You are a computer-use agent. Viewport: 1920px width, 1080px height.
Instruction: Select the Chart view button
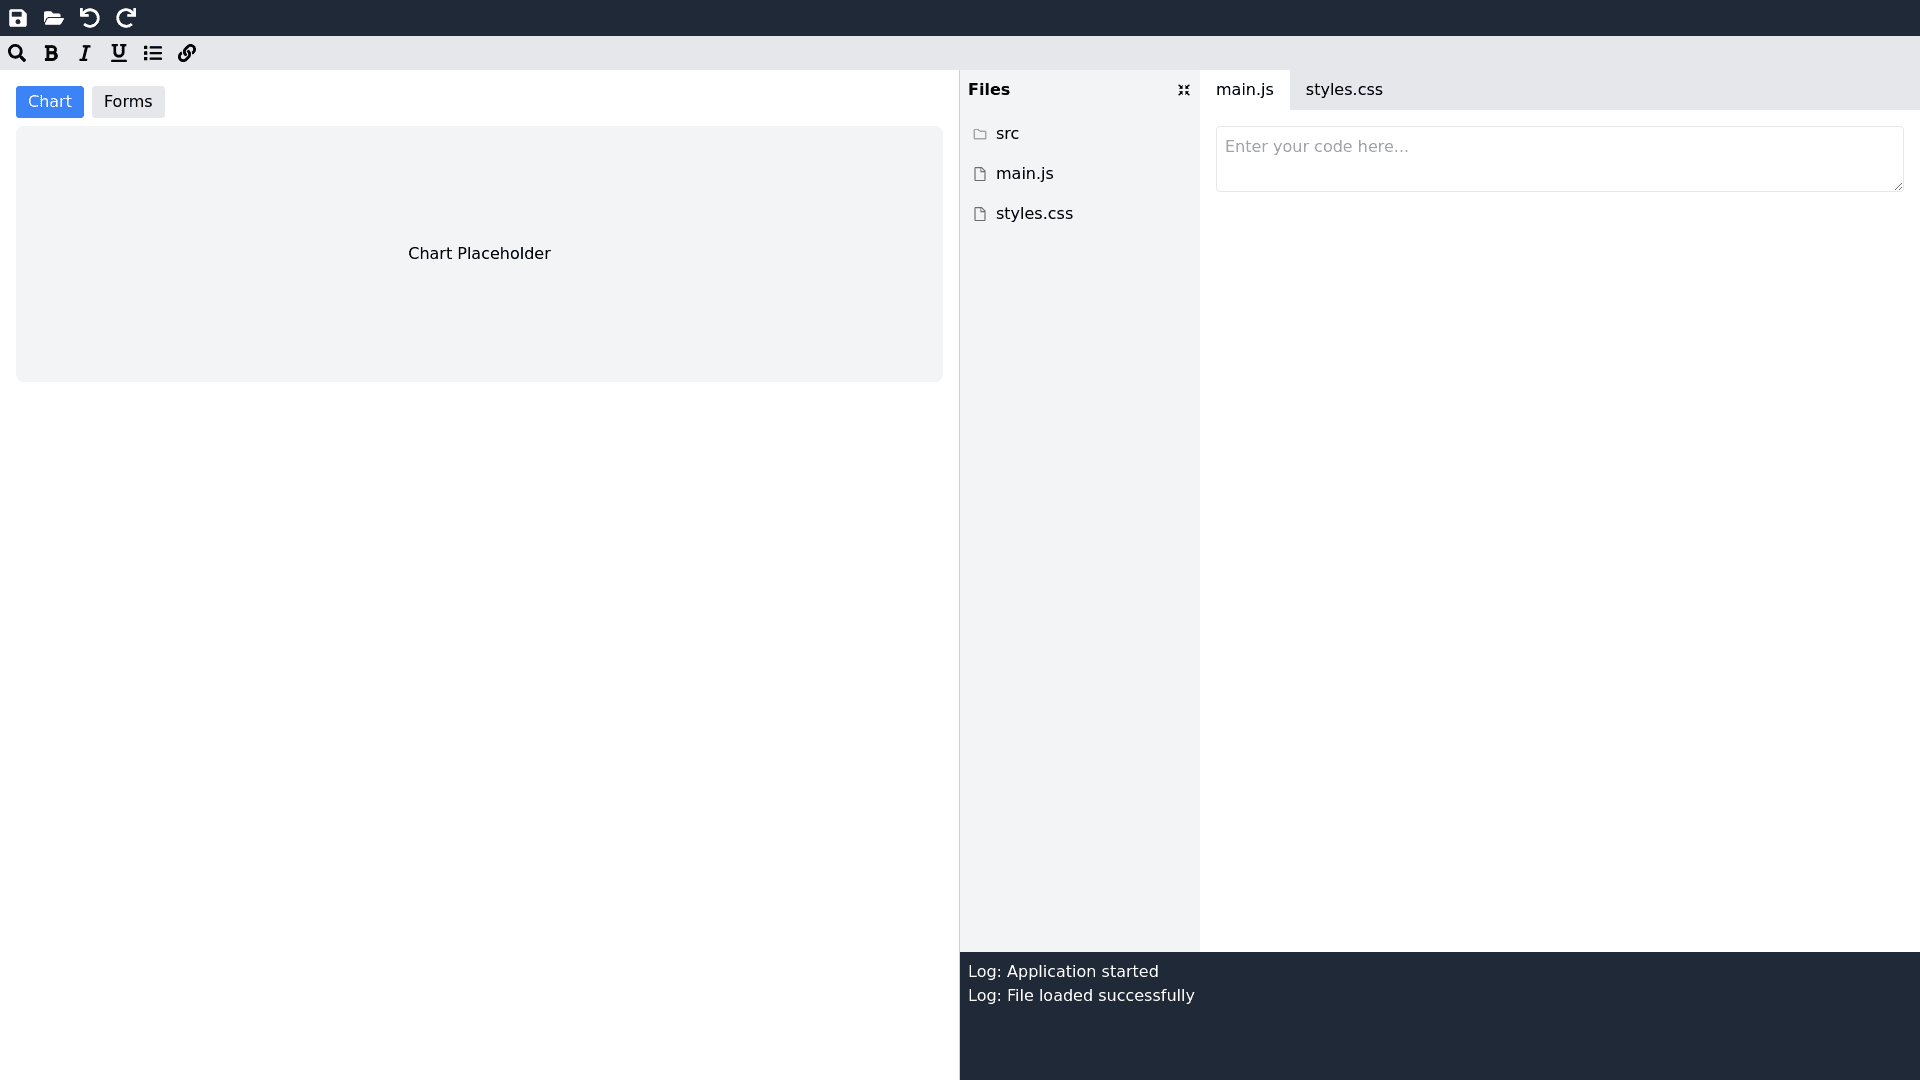[x=50, y=102]
